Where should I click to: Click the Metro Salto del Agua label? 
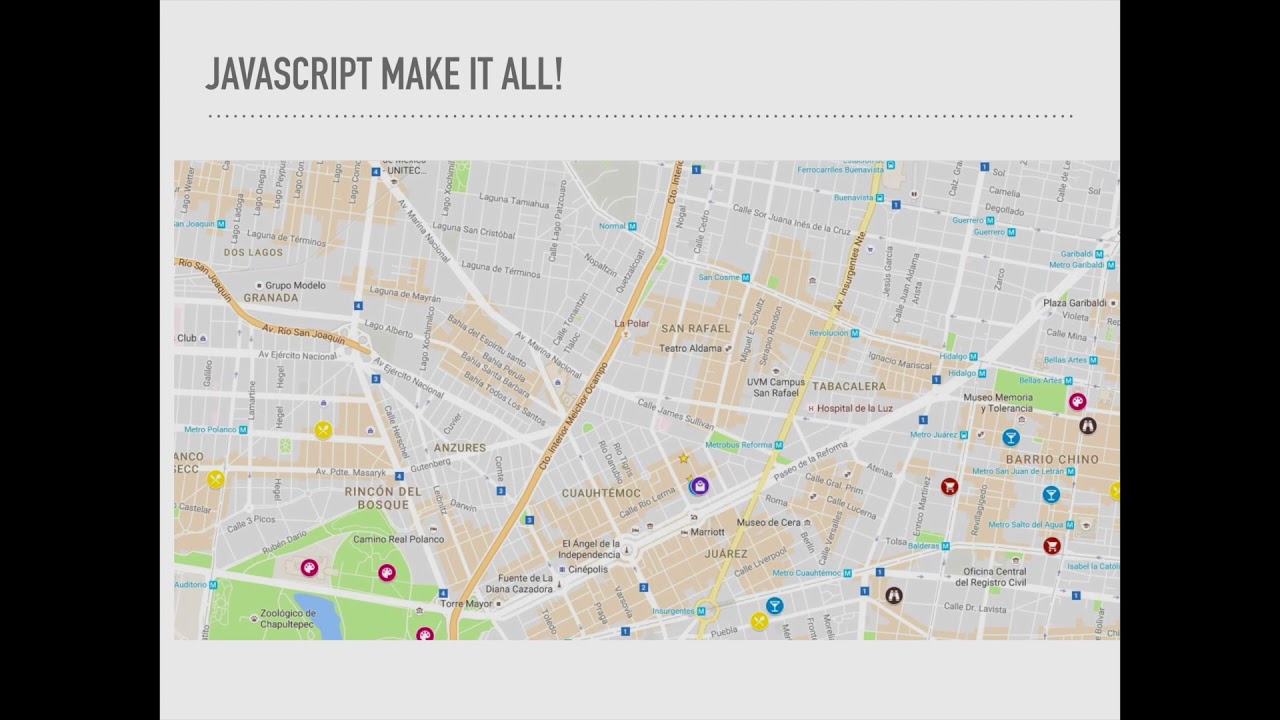pos(1027,524)
